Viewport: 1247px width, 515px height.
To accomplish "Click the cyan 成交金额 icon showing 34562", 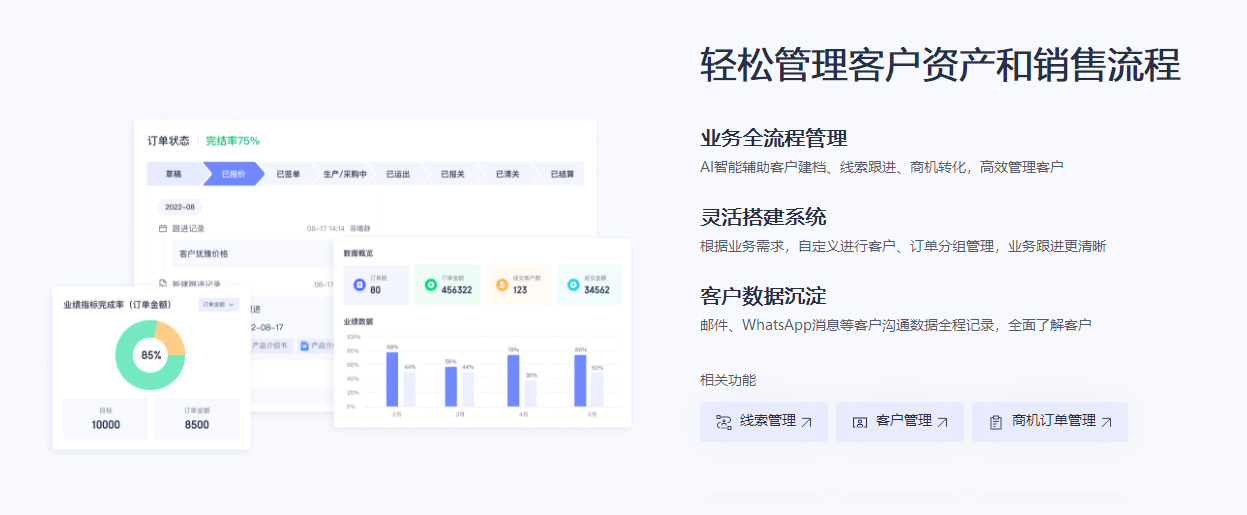I will [573, 285].
